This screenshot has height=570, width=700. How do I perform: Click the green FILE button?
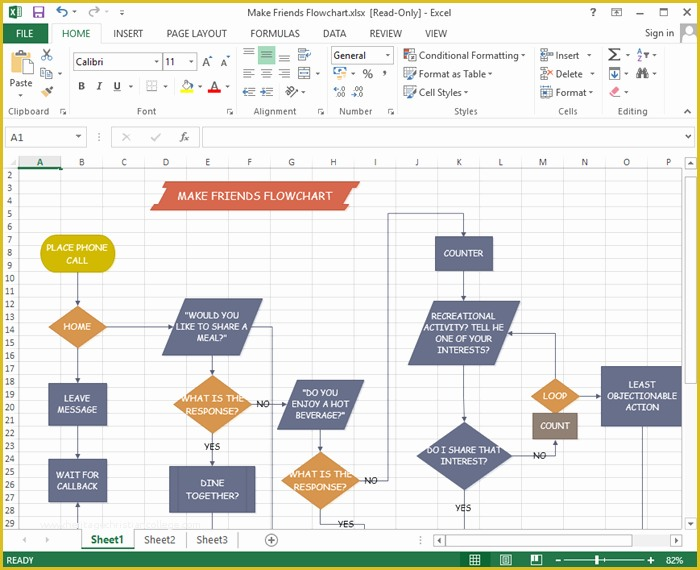point(25,33)
